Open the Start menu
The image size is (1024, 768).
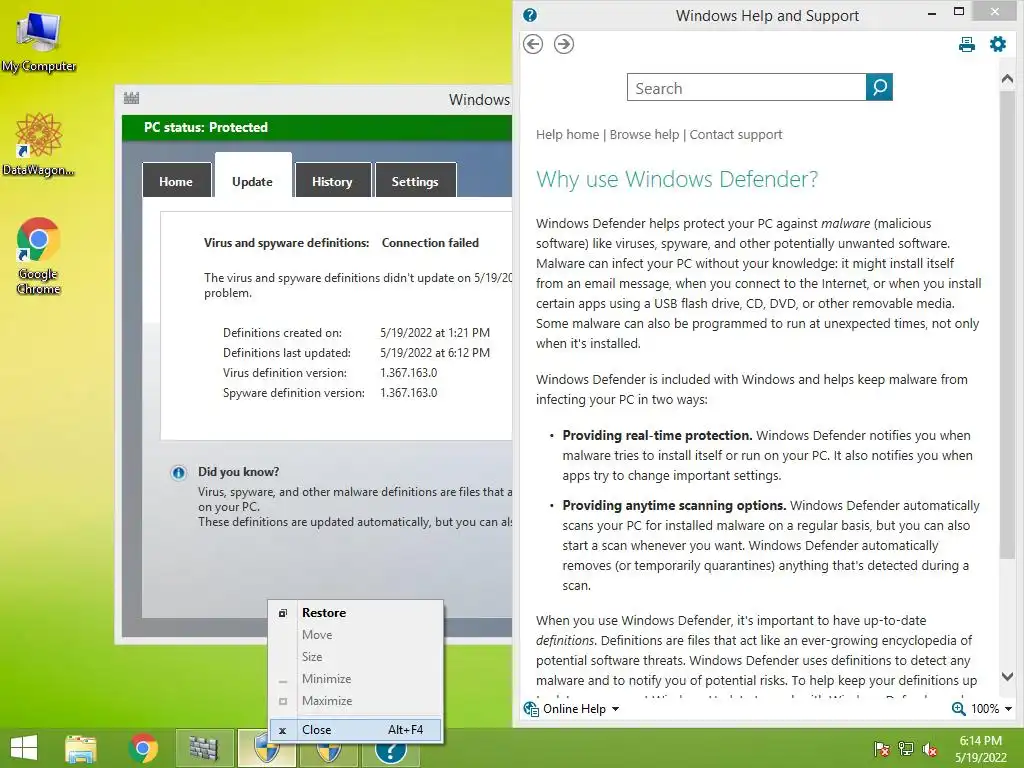[x=24, y=748]
